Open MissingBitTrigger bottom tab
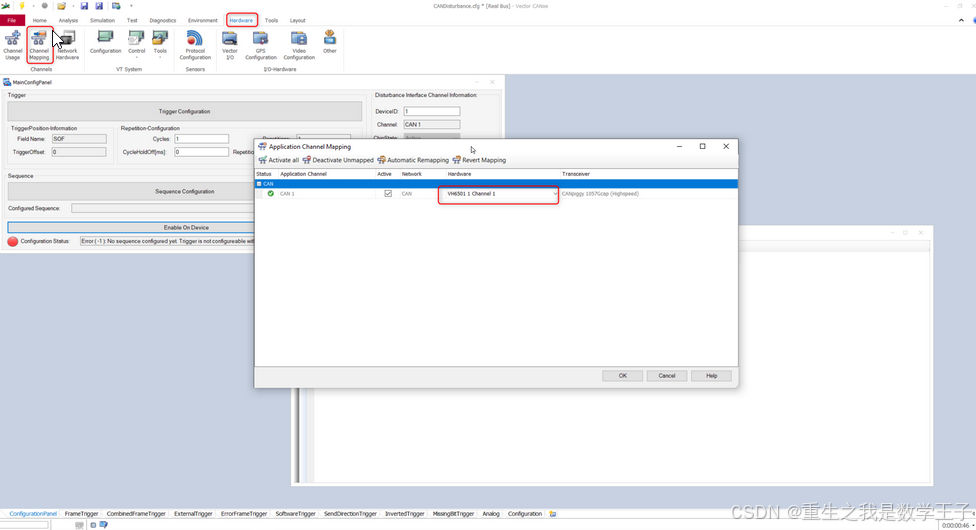 453,514
